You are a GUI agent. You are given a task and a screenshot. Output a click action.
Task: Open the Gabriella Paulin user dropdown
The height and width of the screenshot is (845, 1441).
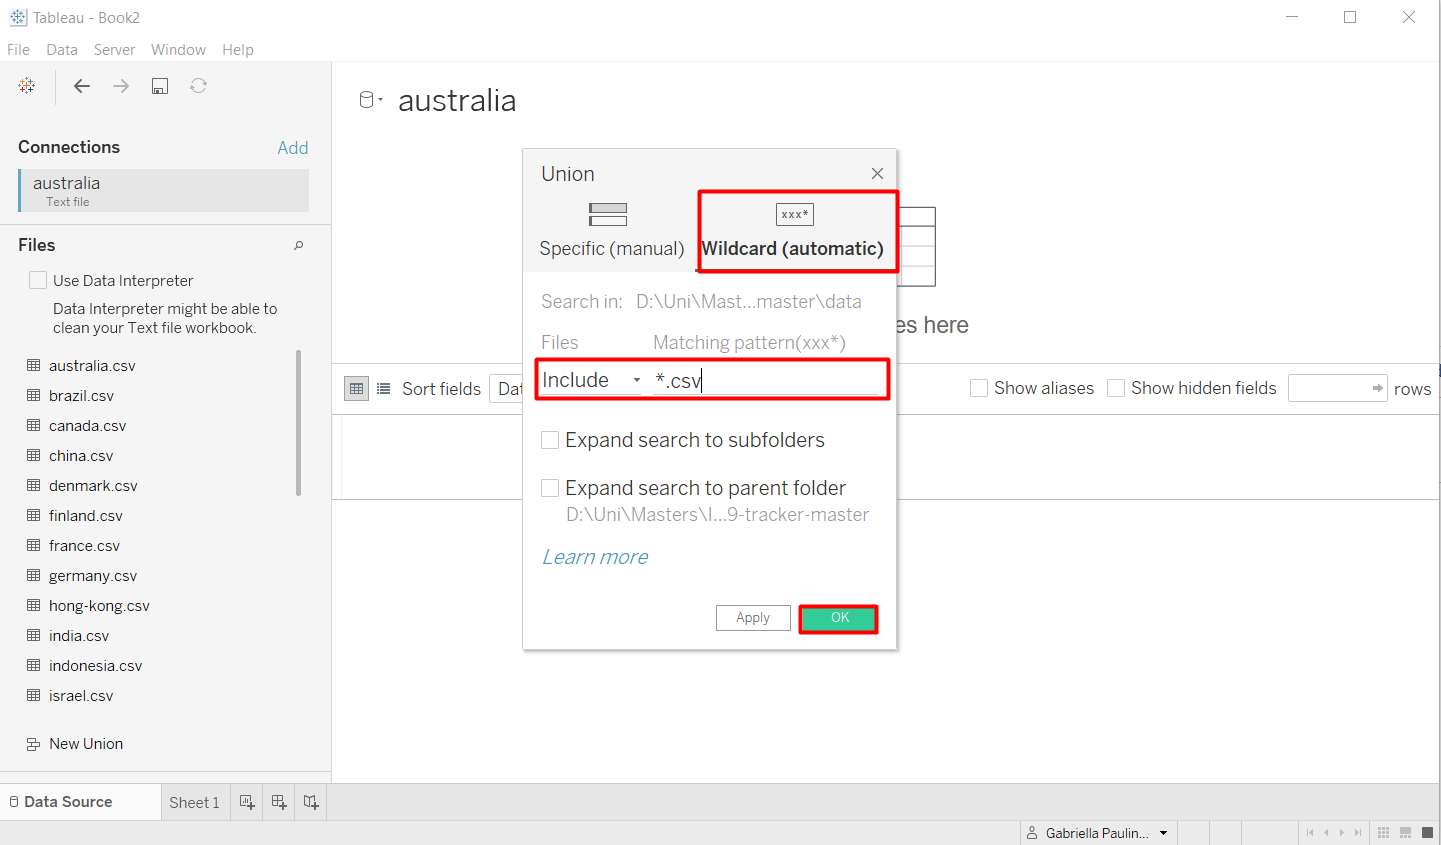pyautogui.click(x=1163, y=832)
